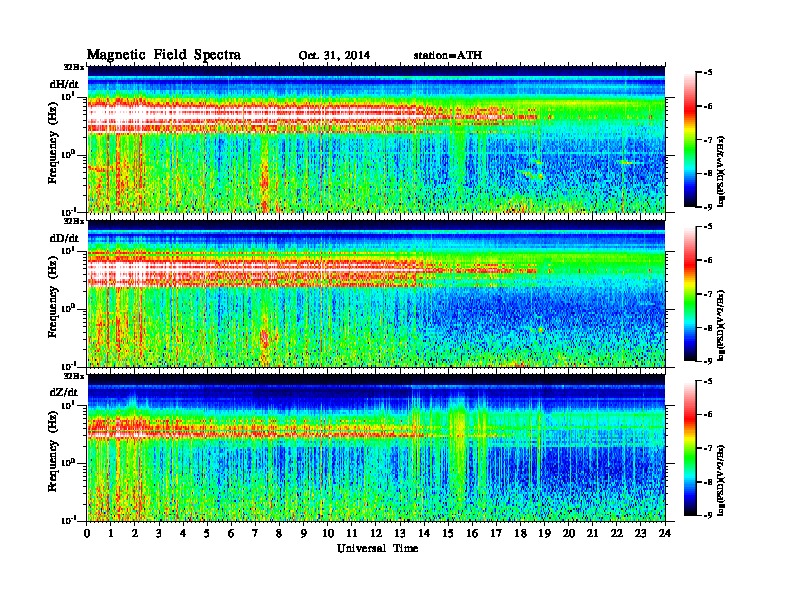Select the dD/dt panel color scale bar
792x612 pixels.
(690, 294)
